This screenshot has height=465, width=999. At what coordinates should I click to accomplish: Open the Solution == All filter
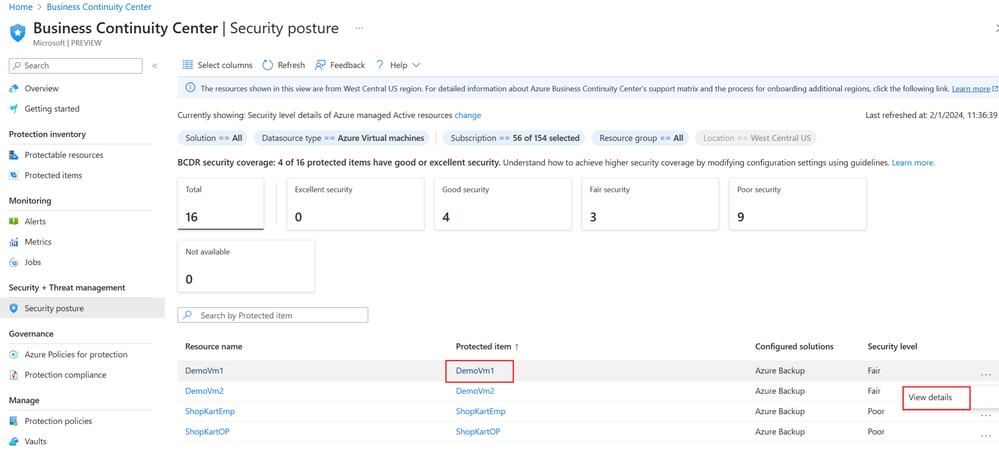point(213,138)
